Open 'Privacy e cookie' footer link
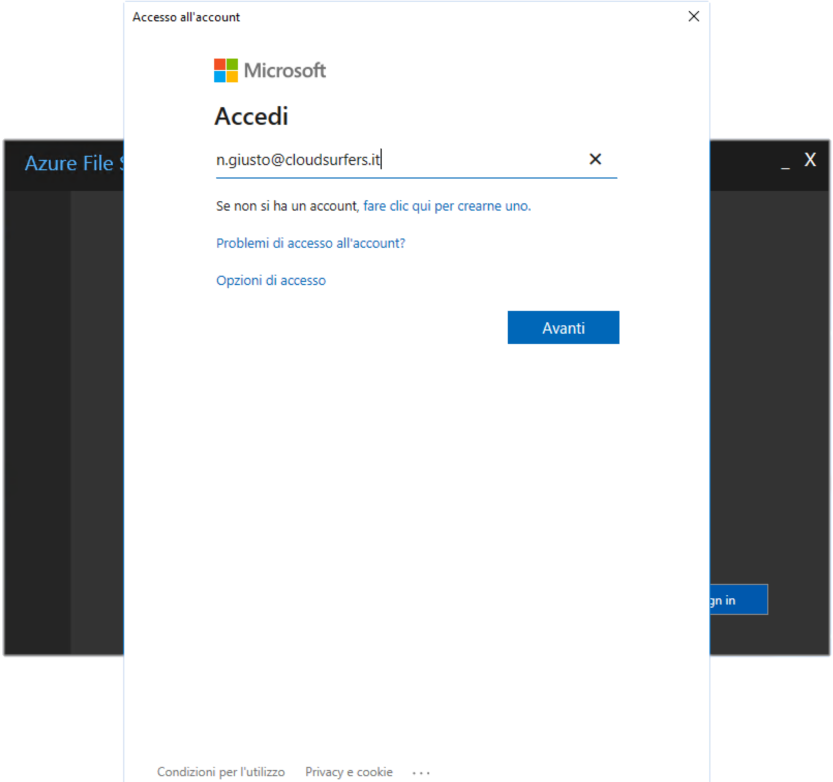 (349, 772)
